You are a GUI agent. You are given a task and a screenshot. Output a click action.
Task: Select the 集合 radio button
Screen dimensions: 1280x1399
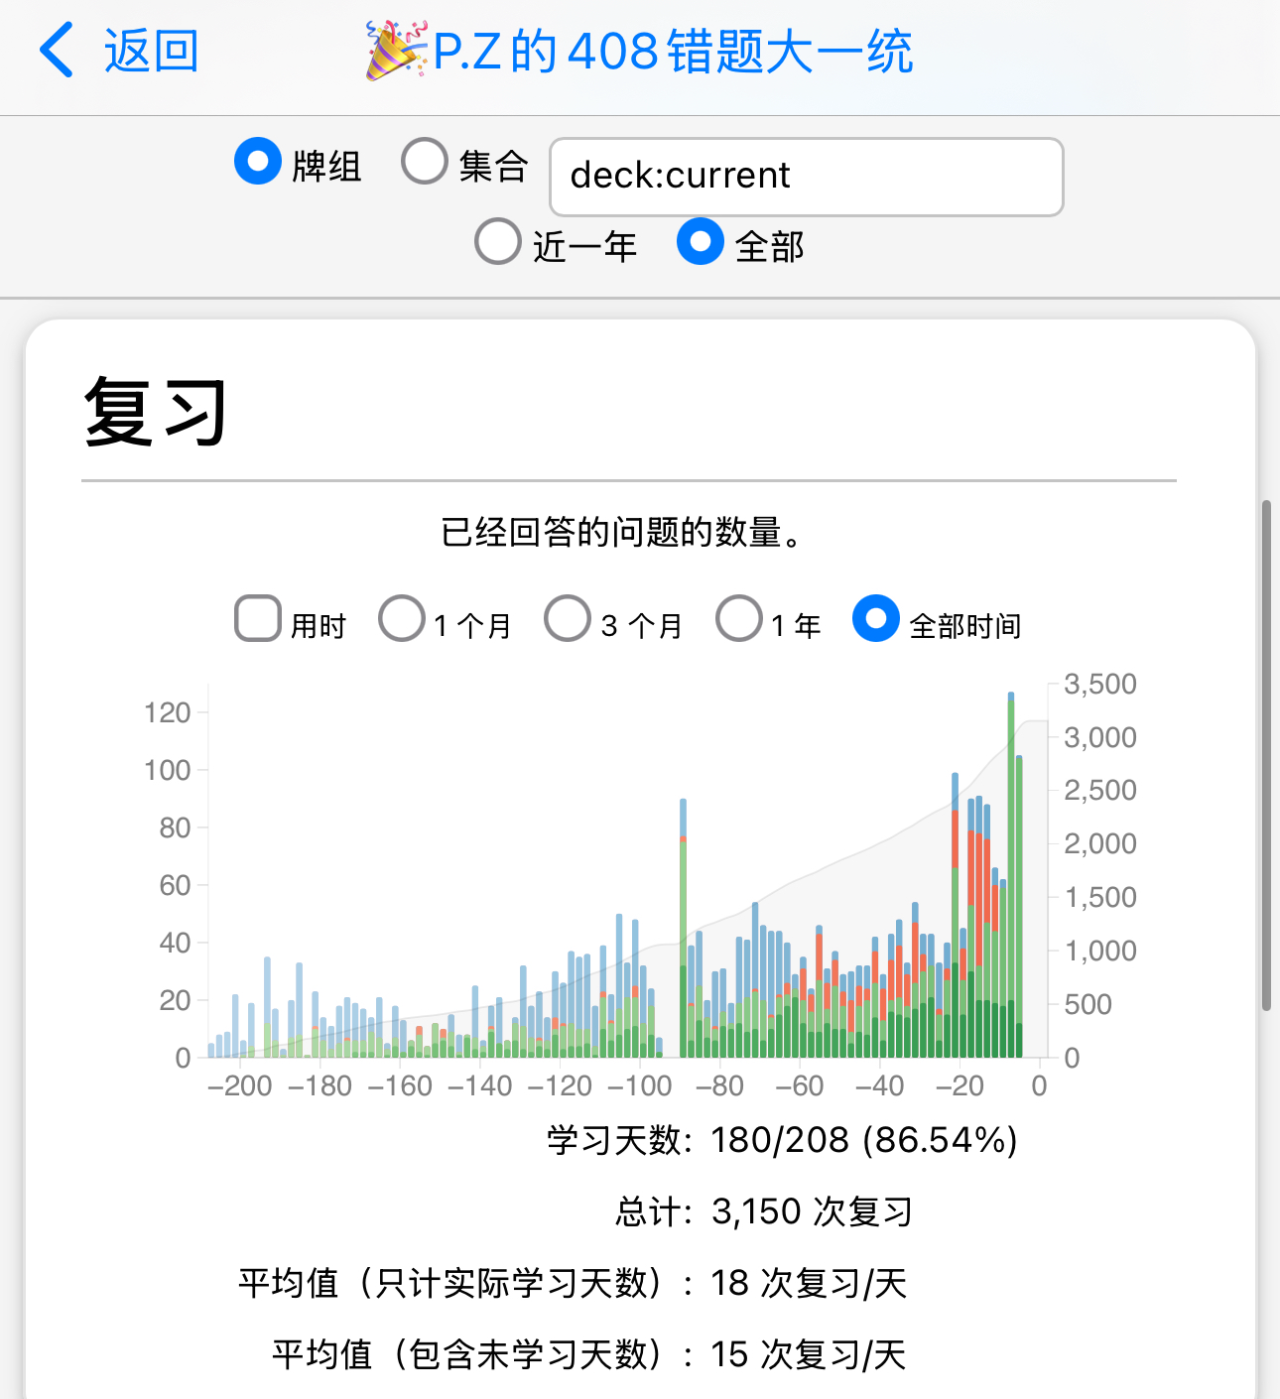[x=424, y=162]
